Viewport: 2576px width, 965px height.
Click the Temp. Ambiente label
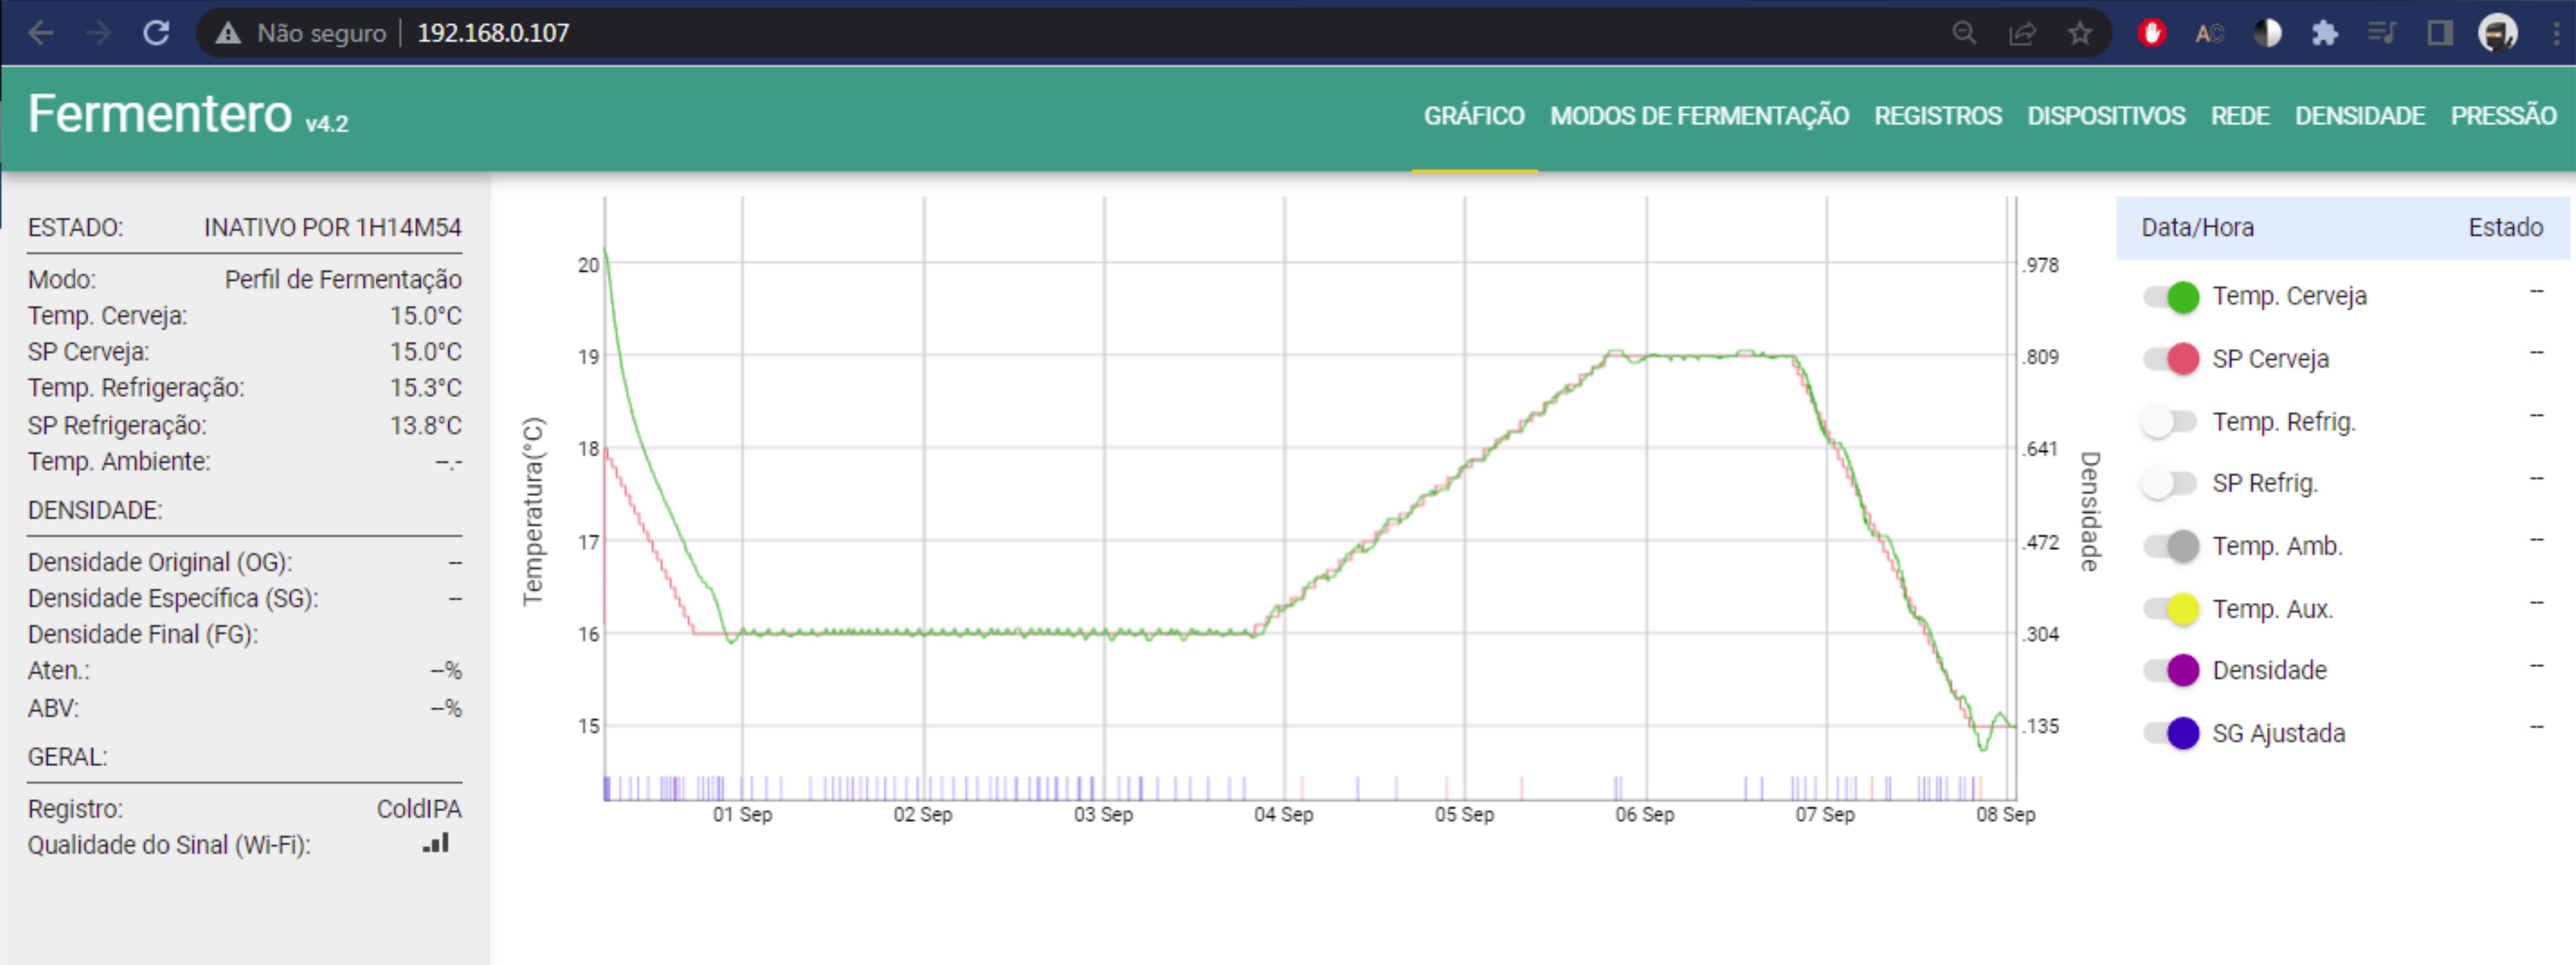[119, 462]
